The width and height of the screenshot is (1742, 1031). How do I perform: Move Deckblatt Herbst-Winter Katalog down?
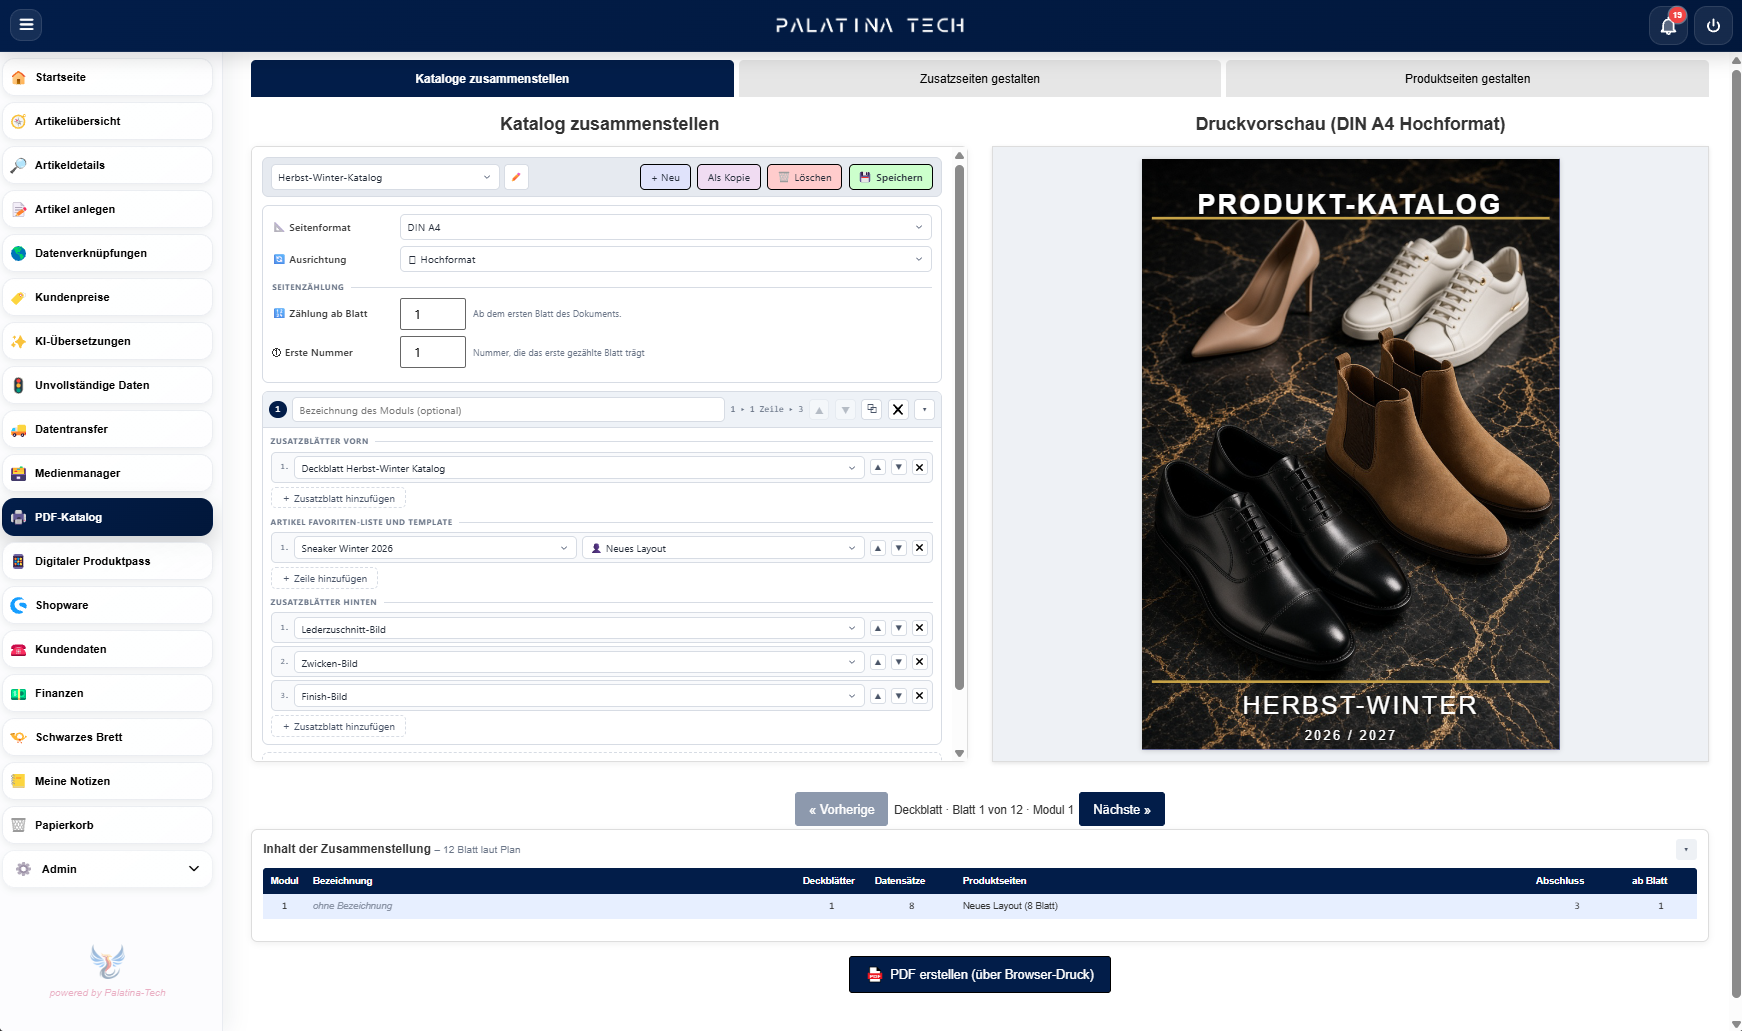[899, 467]
